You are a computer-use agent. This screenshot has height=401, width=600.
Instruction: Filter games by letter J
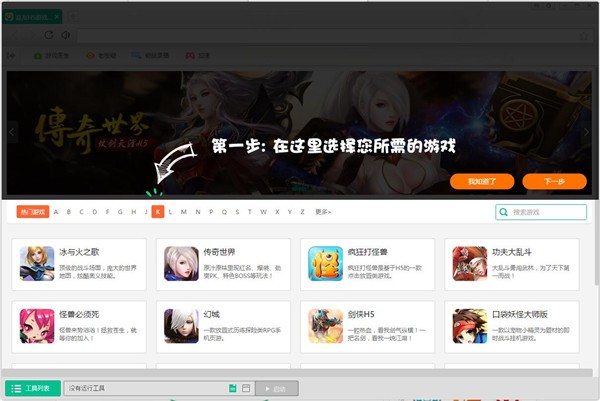146,212
